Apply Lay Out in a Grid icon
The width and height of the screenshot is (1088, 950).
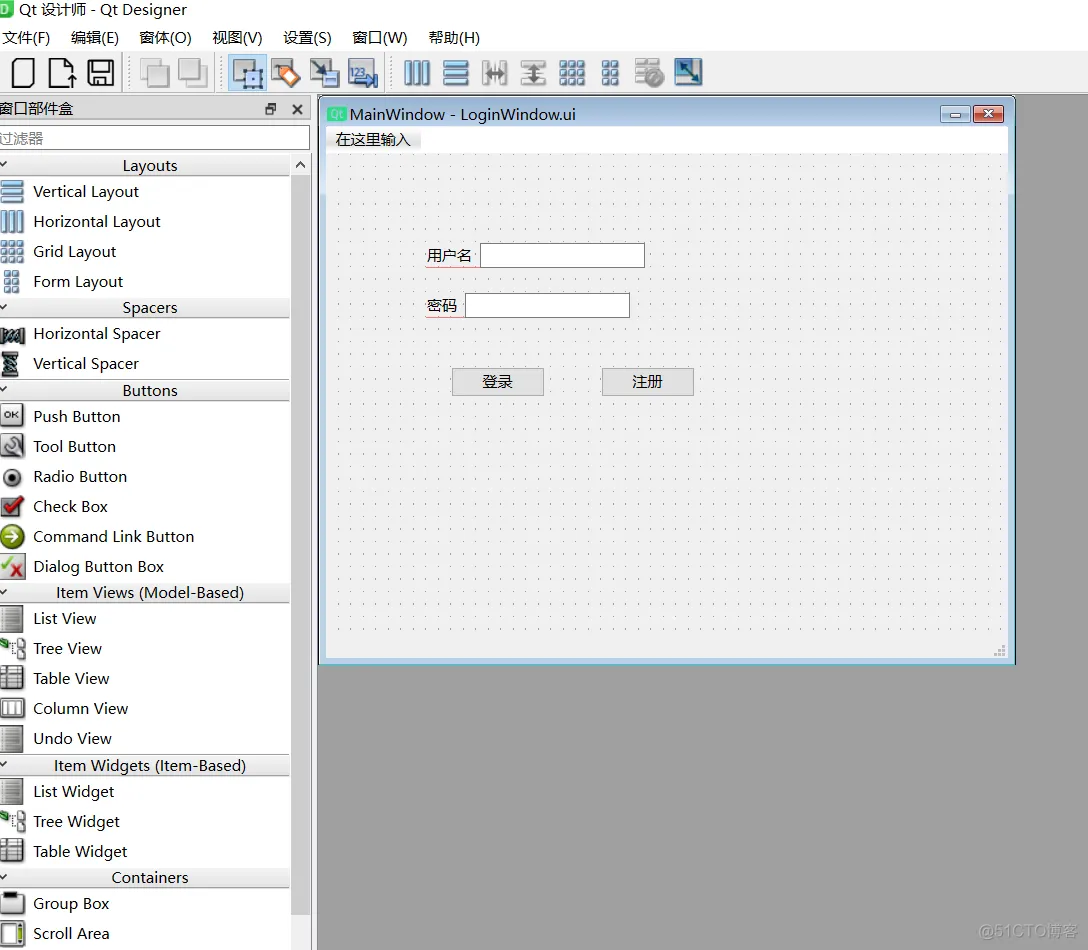pos(572,73)
